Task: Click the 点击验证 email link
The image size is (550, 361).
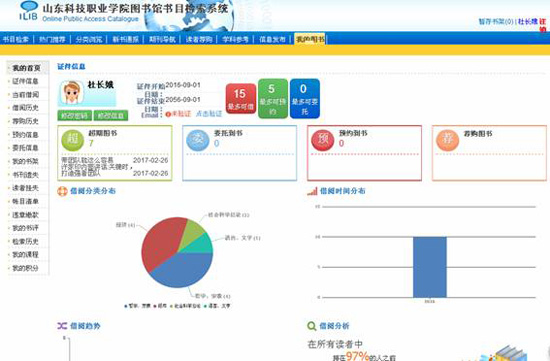Action: click(x=209, y=114)
